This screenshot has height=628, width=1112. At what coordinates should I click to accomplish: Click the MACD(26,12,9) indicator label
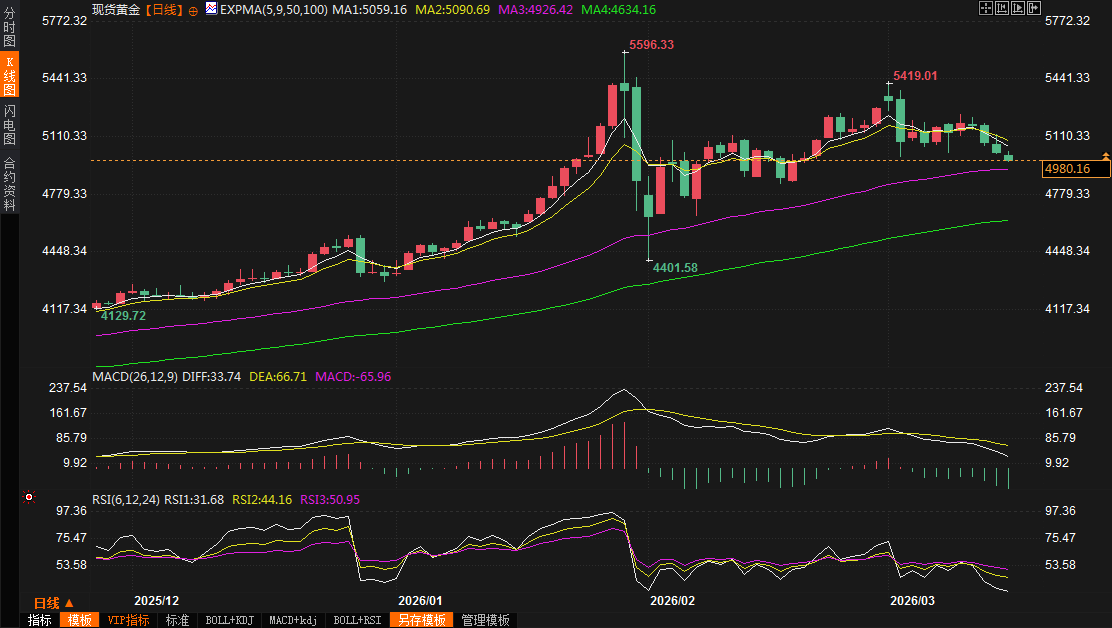tap(135, 376)
